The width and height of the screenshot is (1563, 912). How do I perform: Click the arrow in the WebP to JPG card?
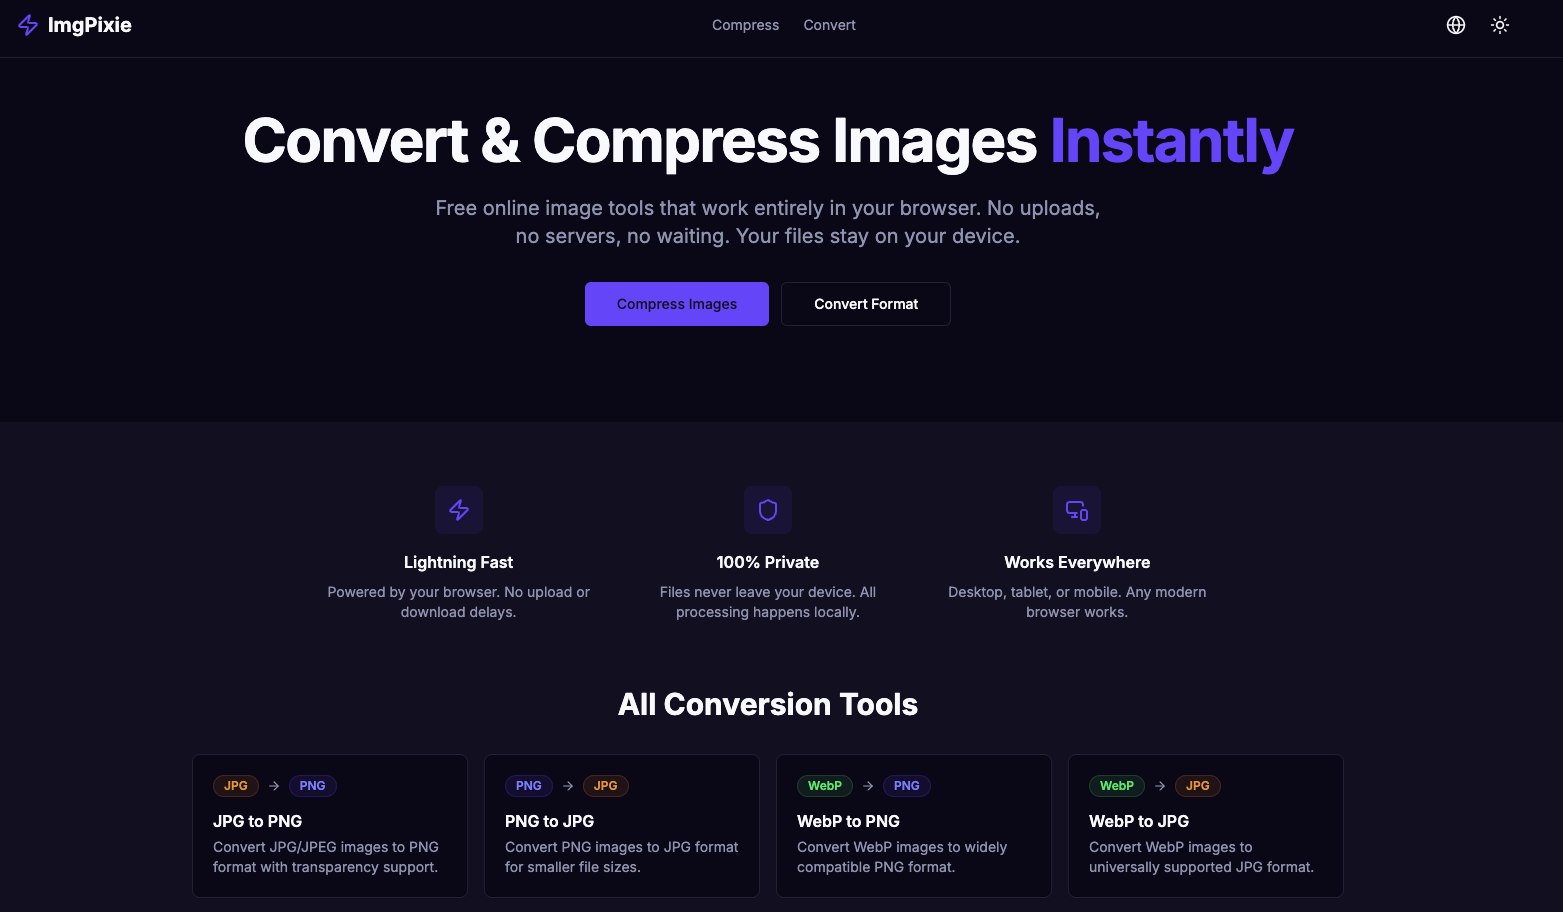point(1159,786)
